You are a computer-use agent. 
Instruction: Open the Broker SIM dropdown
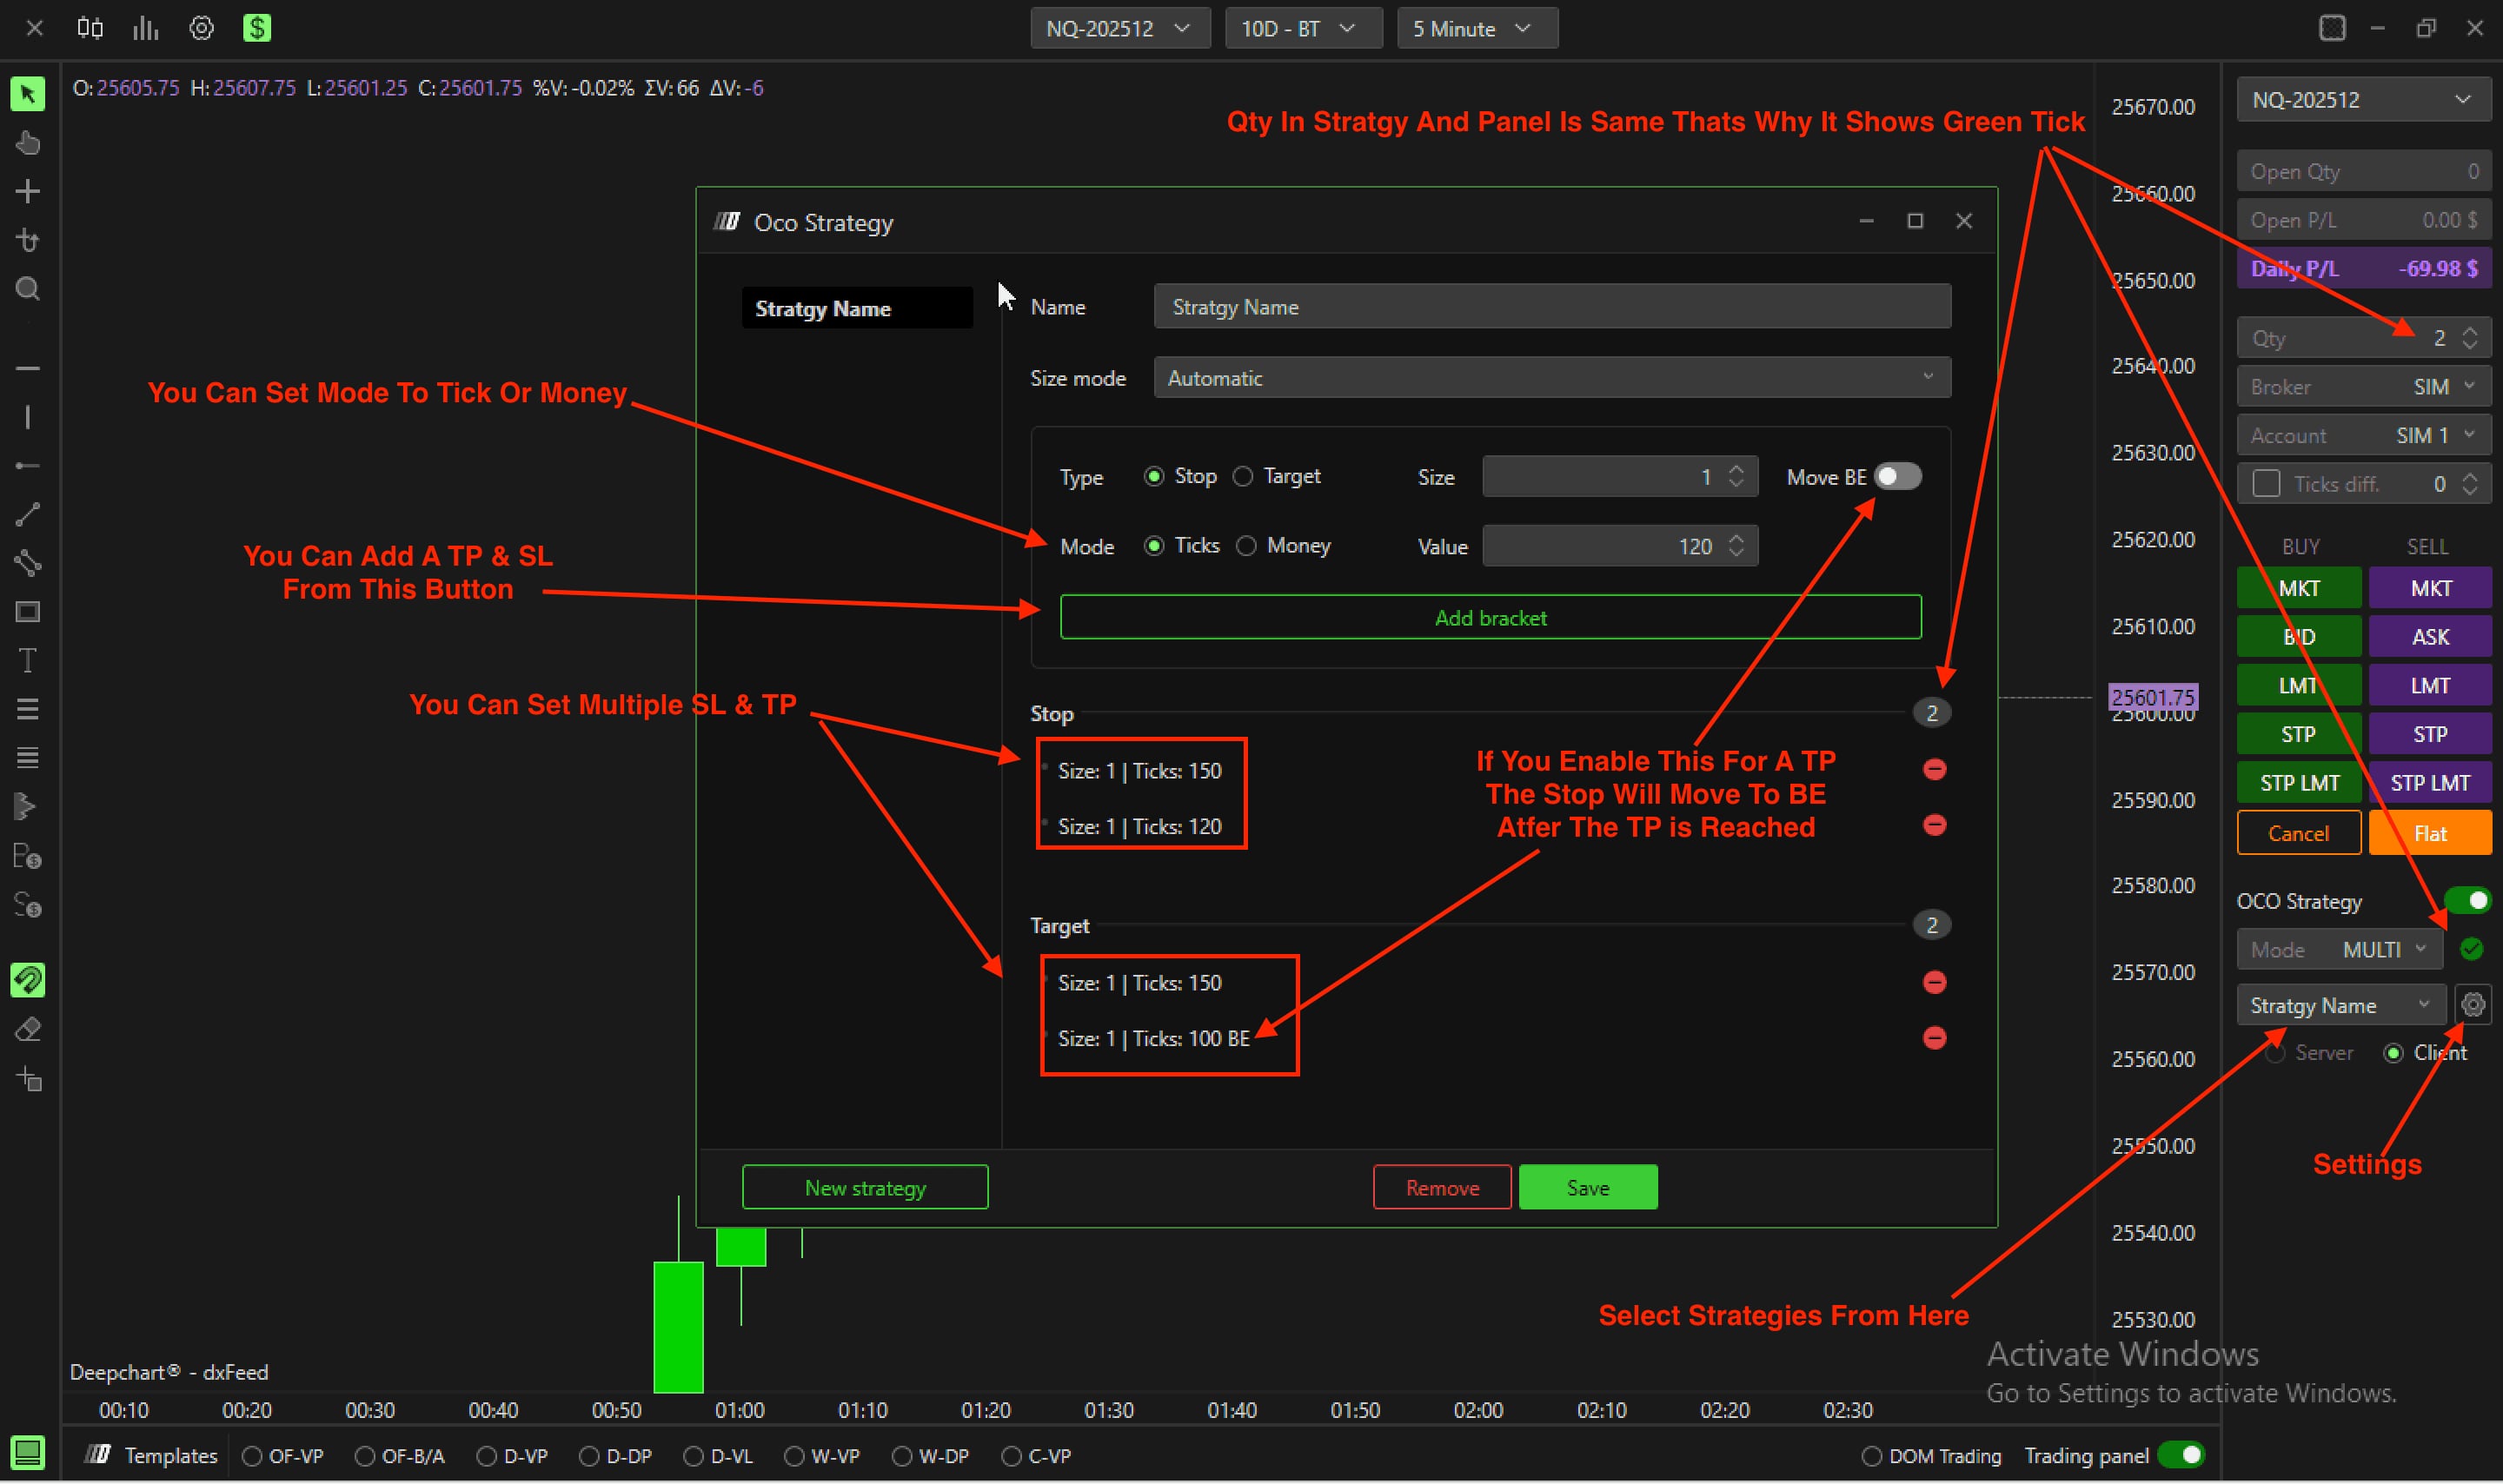pyautogui.click(x=2363, y=386)
